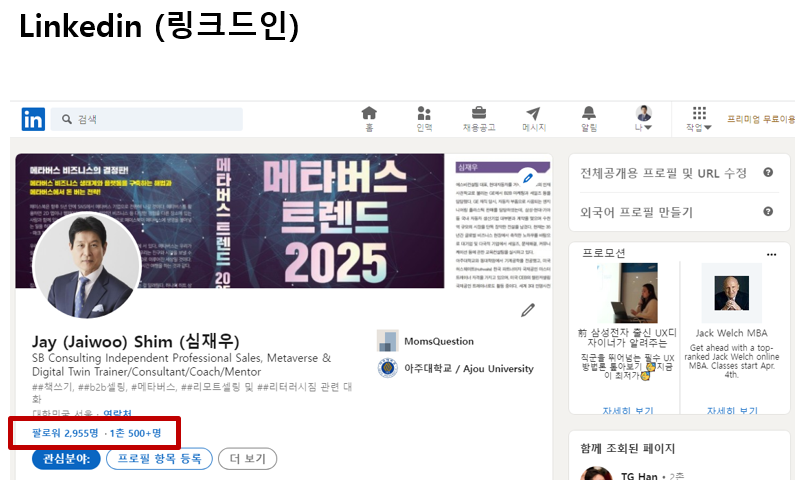Click the 더 보기 button
This screenshot has width=808, height=499.
point(247,458)
